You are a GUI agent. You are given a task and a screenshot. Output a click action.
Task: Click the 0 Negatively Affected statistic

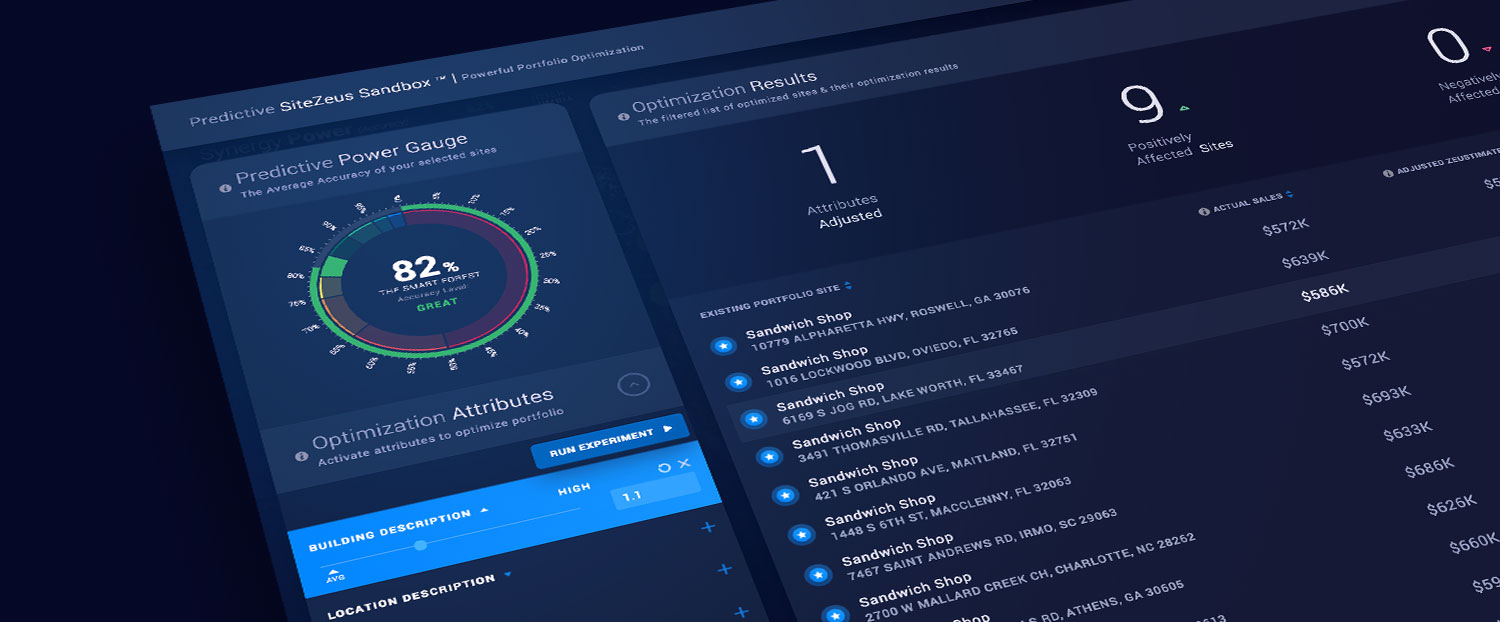tap(1462, 63)
